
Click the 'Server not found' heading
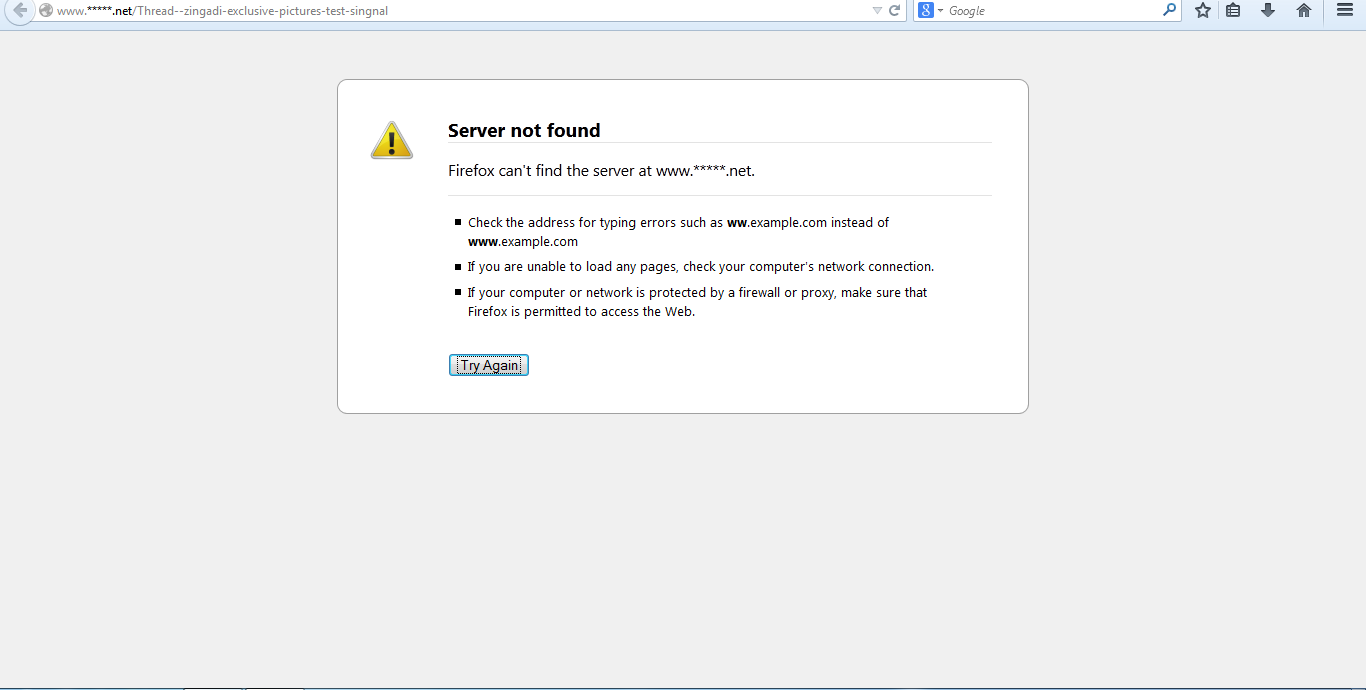pos(524,130)
